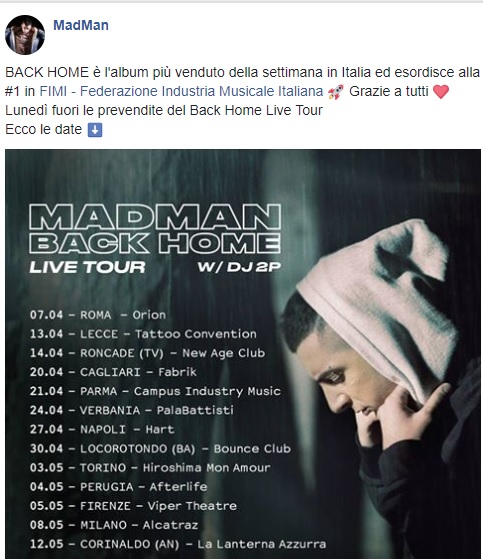Click the PARMA Campus Industry Music line
483x559 pixels.
[155, 391]
